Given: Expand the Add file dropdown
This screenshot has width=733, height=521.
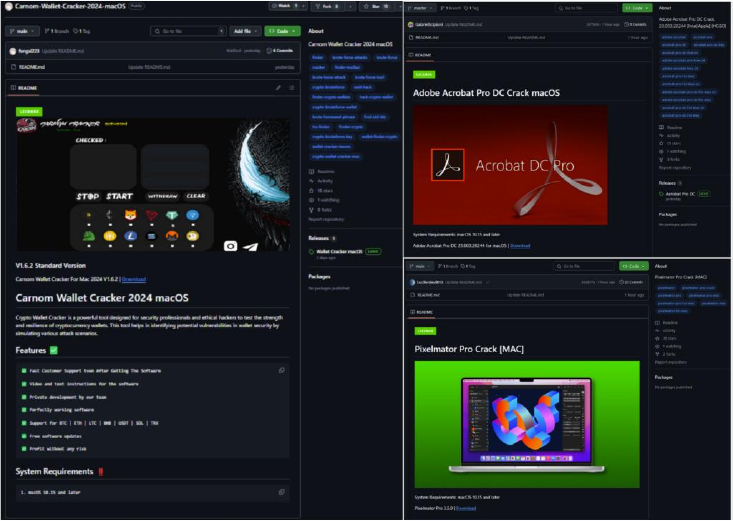Looking at the screenshot, I should [245, 31].
